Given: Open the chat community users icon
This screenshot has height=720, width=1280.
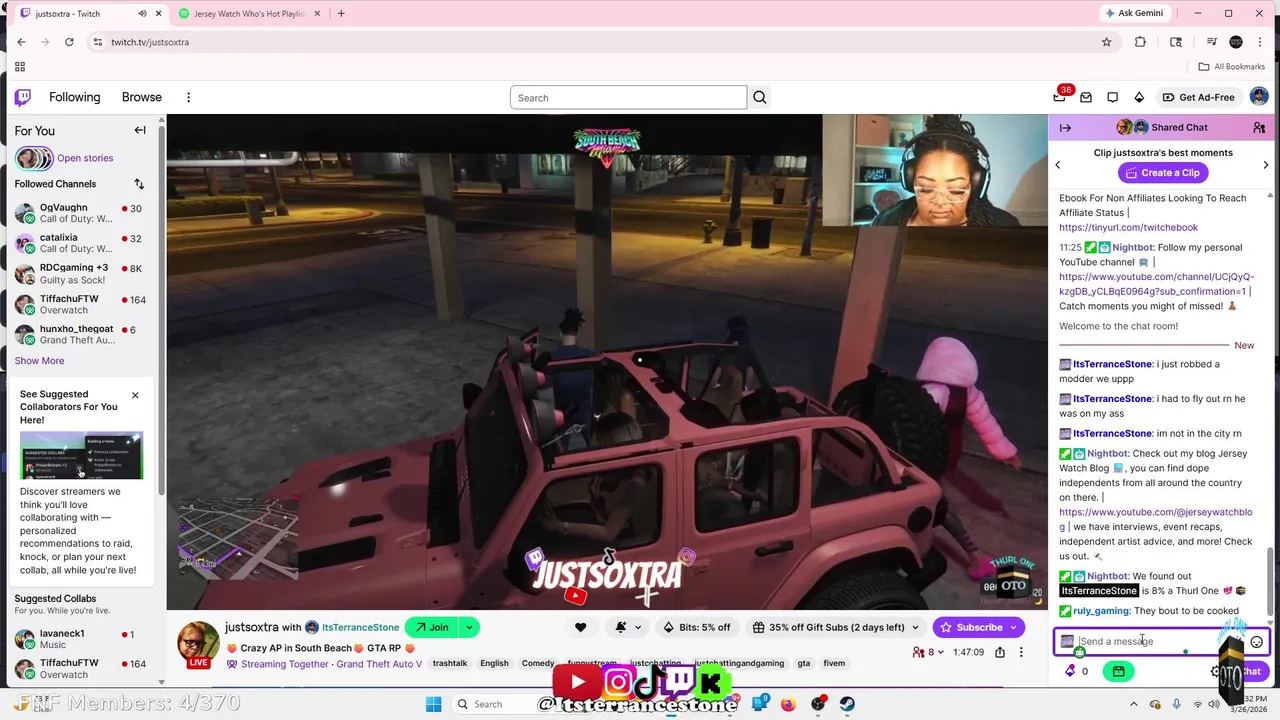Looking at the screenshot, I should 1259,128.
